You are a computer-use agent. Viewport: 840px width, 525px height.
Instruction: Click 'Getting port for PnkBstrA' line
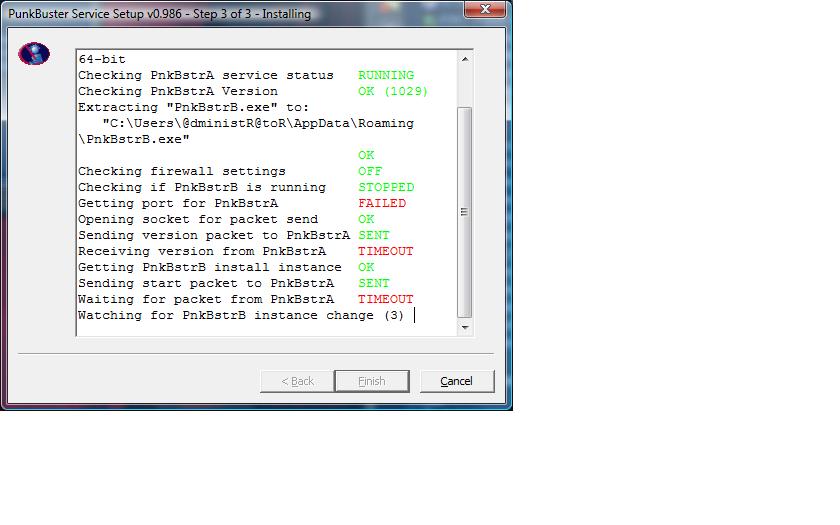[178, 204]
